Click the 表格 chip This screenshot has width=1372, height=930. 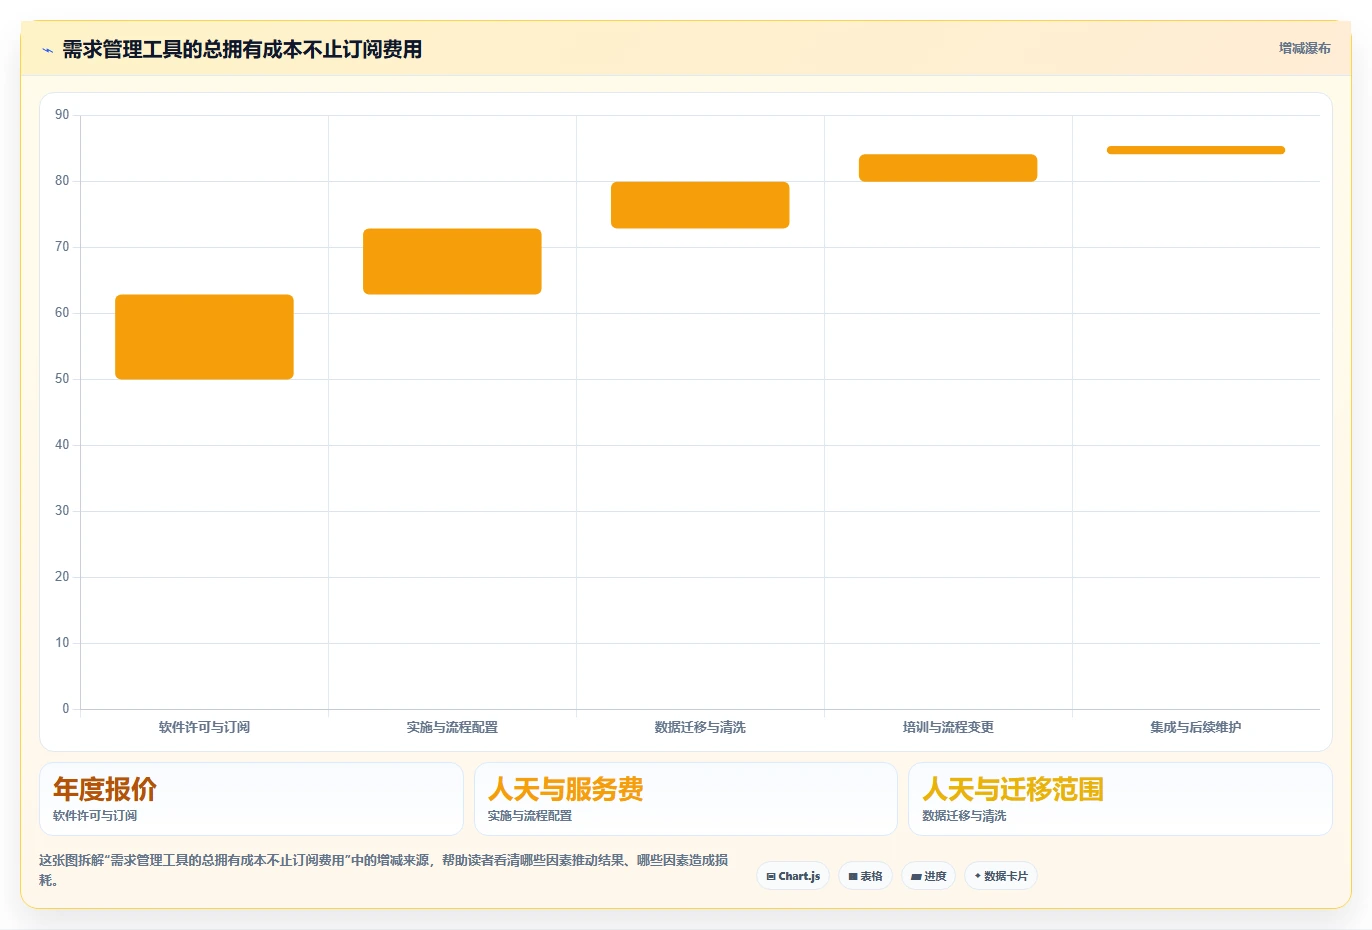point(865,876)
